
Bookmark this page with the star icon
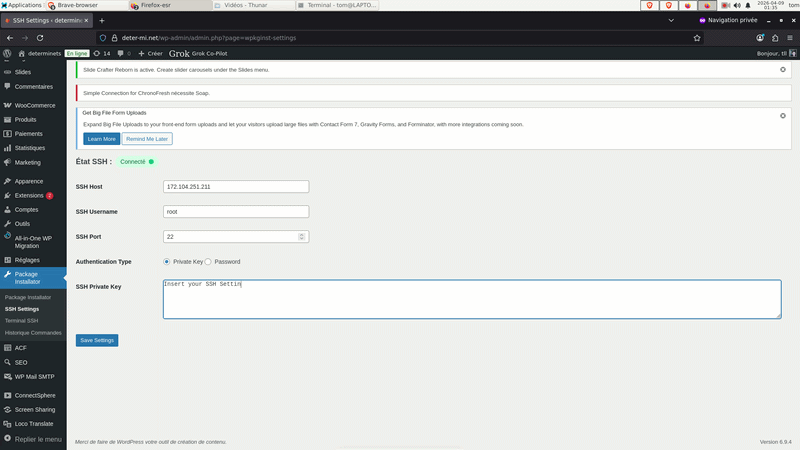click(697, 38)
